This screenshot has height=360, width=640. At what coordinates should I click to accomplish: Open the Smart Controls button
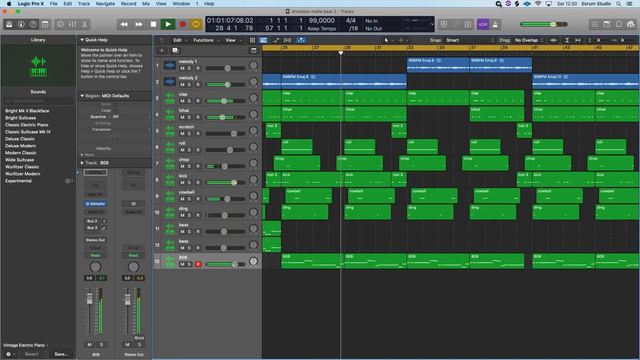coord(60,24)
